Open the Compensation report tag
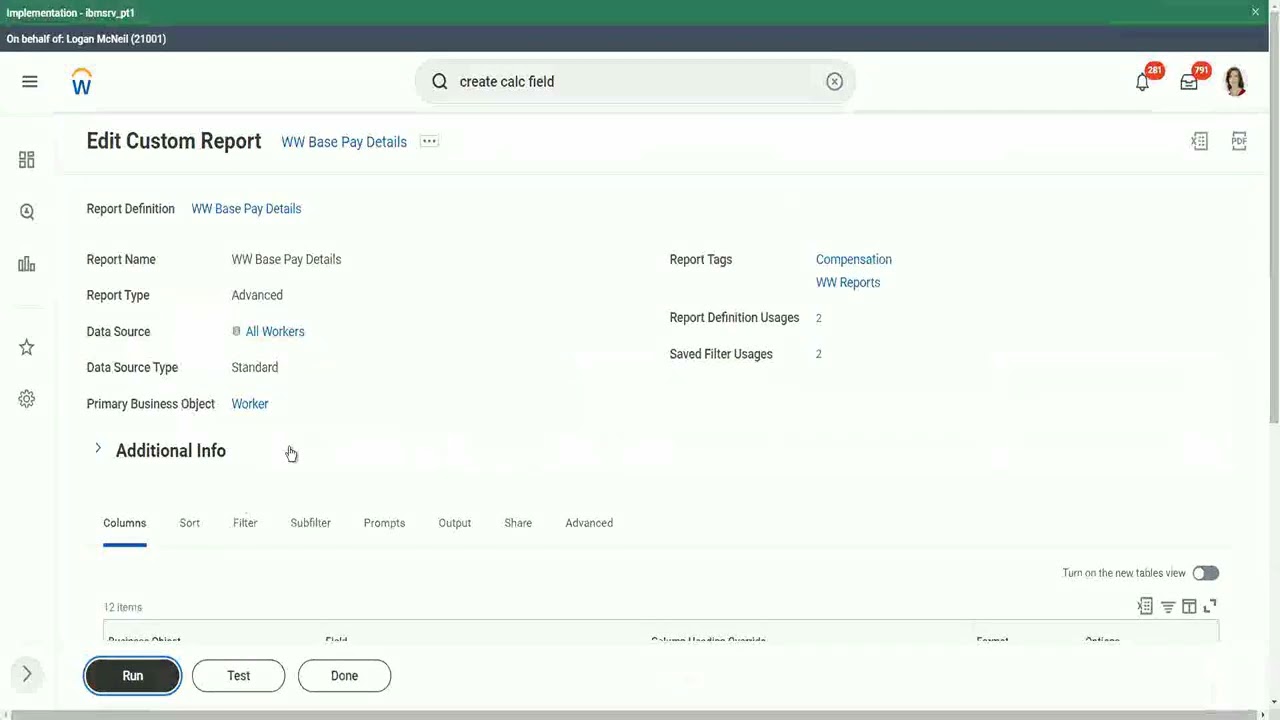Screen dimensions: 1280x720 tap(854, 260)
